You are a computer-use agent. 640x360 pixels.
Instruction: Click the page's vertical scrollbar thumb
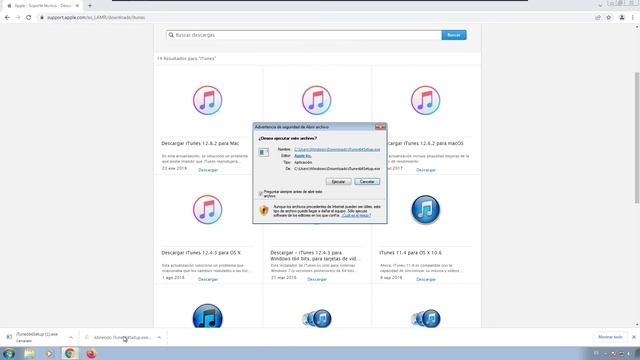pos(637,137)
